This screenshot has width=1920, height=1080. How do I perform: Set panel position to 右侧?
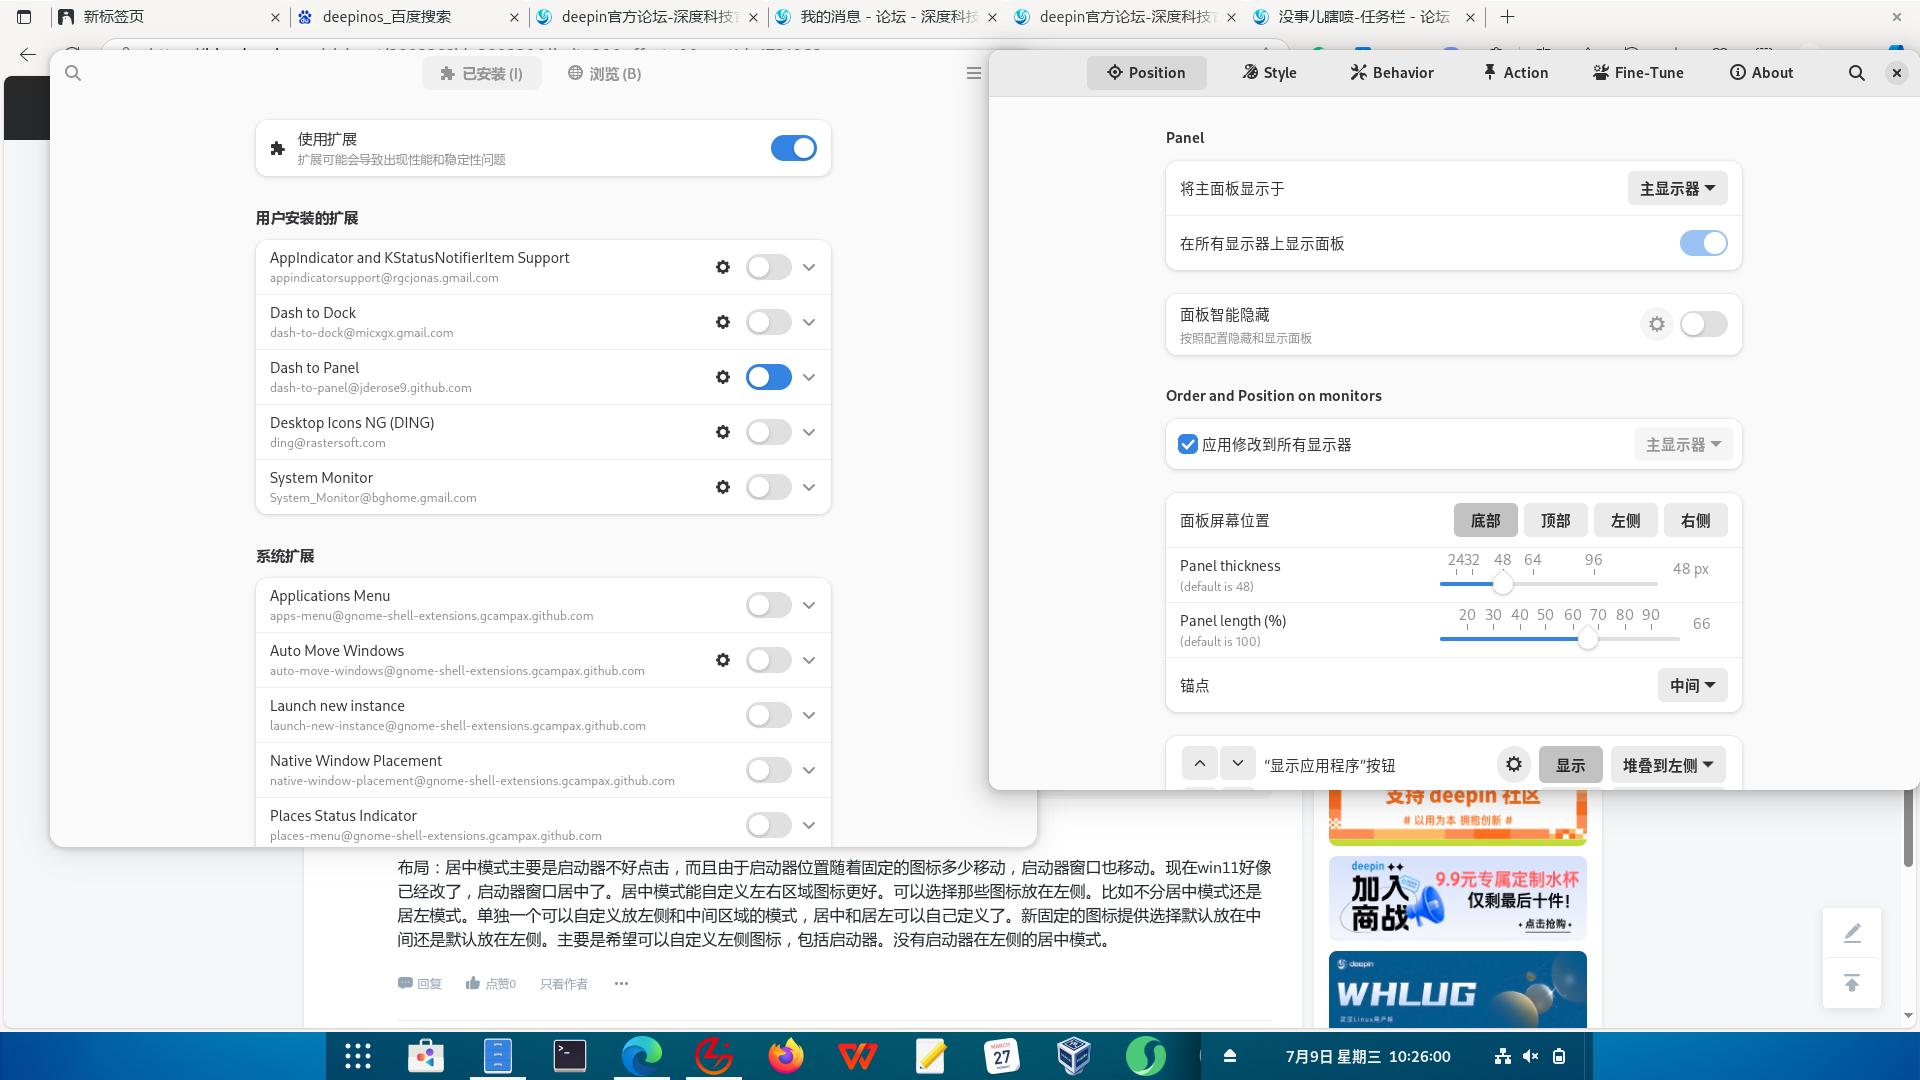[1695, 520]
